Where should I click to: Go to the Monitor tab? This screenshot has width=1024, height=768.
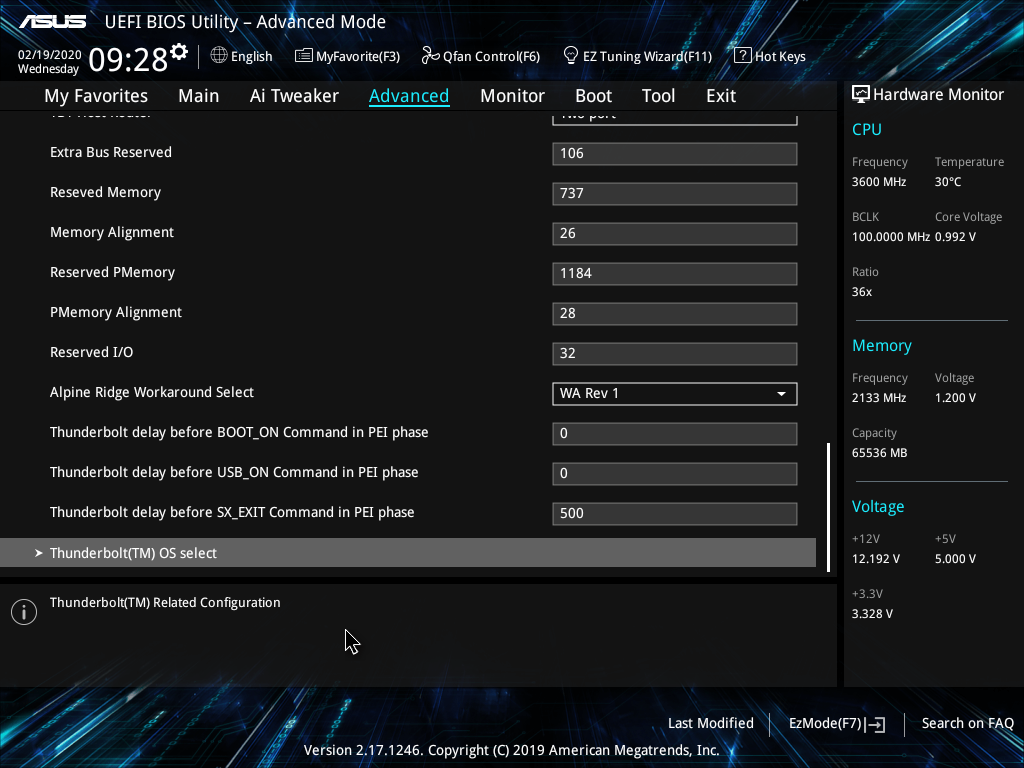512,96
